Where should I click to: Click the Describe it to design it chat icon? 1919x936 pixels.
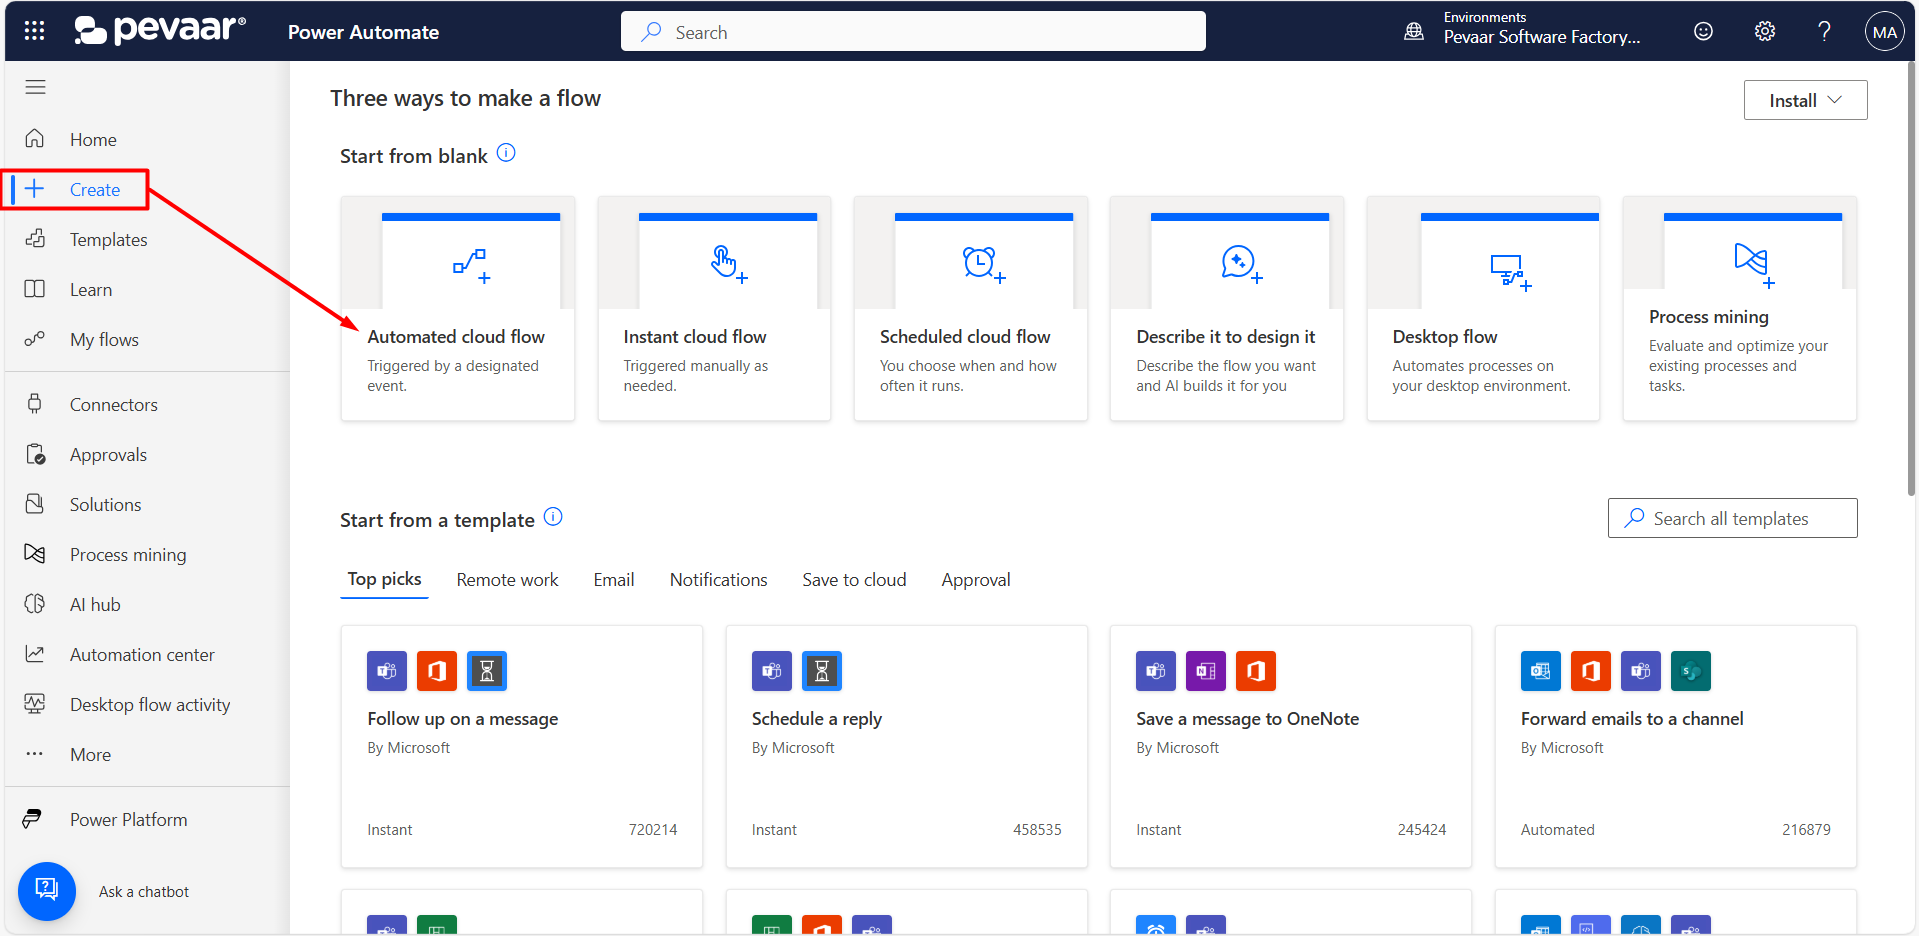point(1241,264)
